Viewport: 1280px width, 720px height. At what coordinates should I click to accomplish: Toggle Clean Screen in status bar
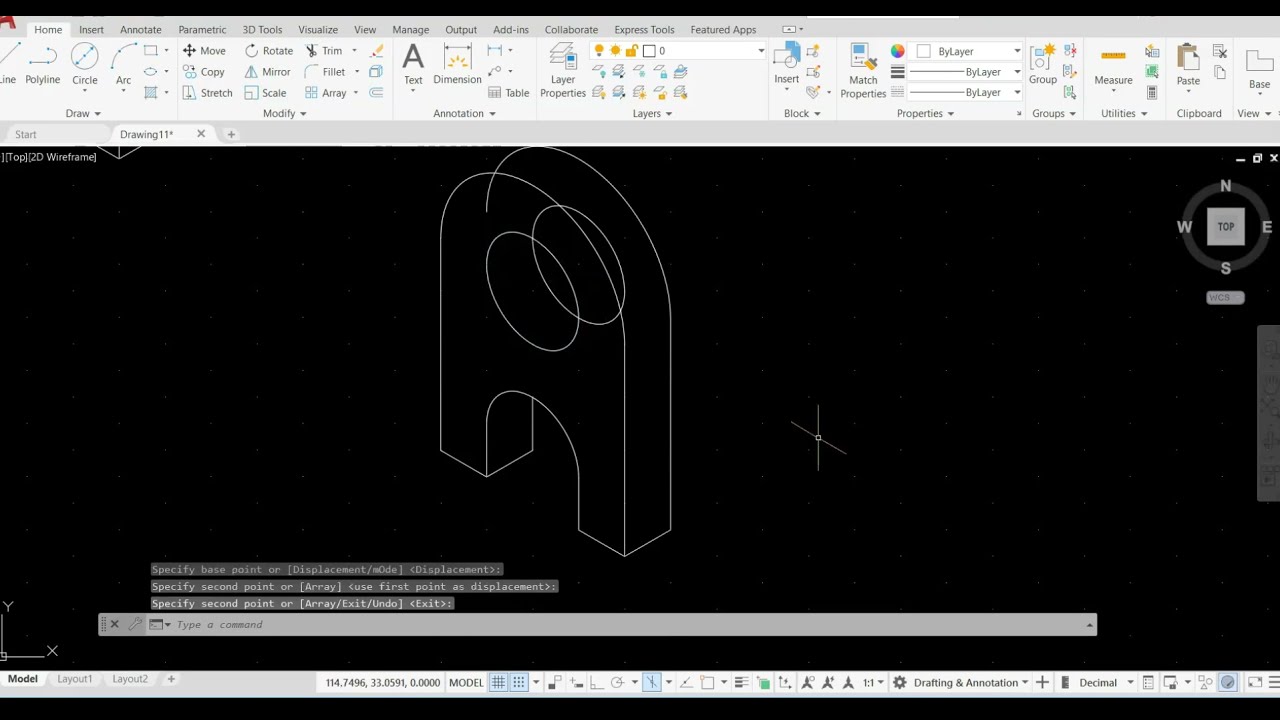coord(1255,683)
